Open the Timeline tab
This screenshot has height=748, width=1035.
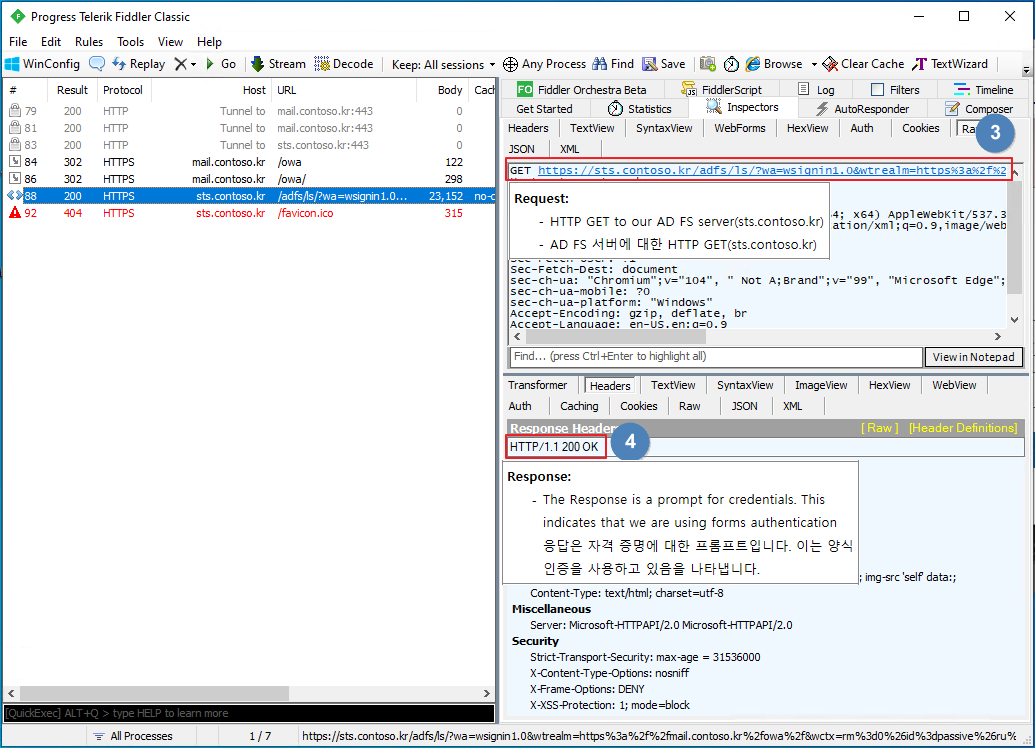(984, 90)
